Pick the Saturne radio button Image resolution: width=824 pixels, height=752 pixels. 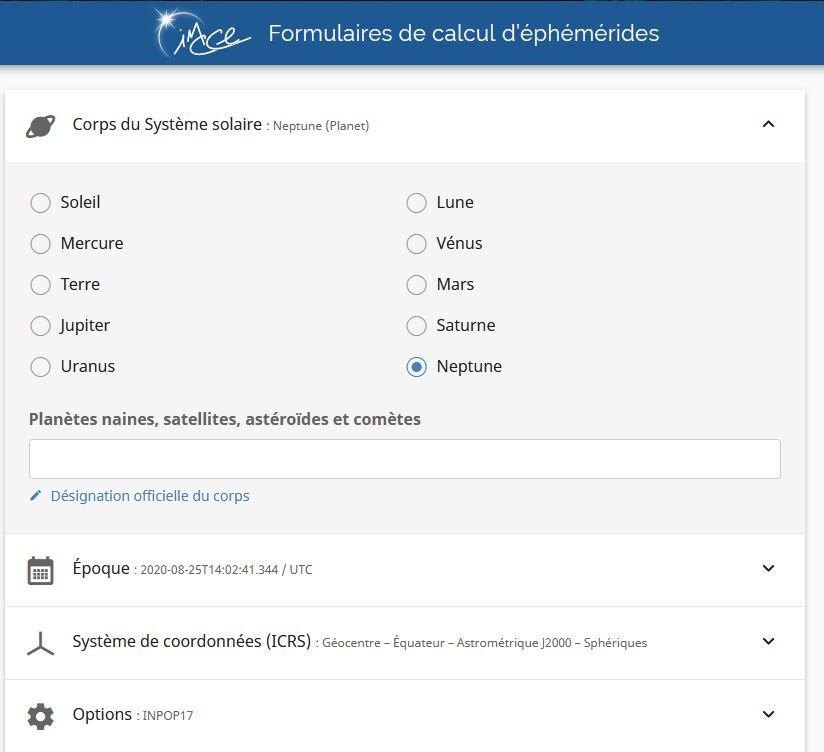(x=416, y=326)
